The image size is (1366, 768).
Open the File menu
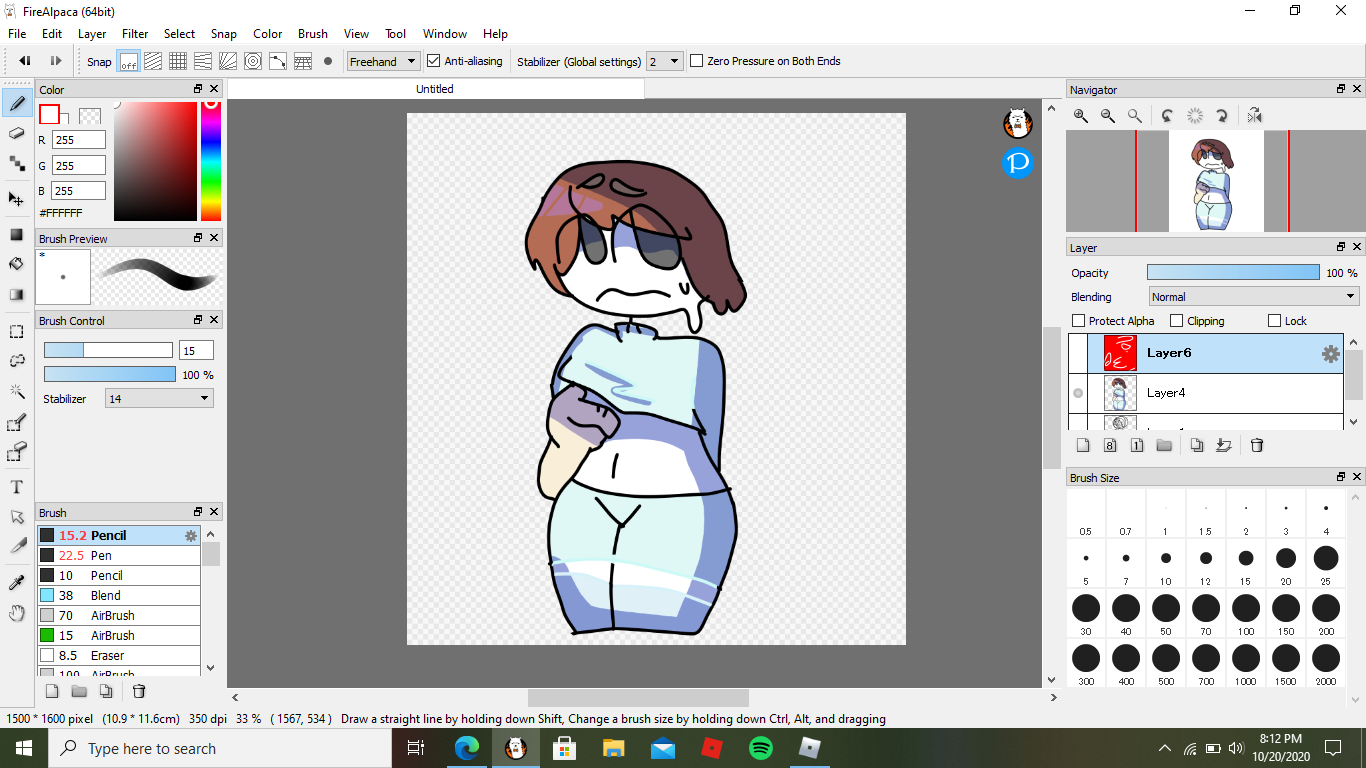pyautogui.click(x=17, y=33)
